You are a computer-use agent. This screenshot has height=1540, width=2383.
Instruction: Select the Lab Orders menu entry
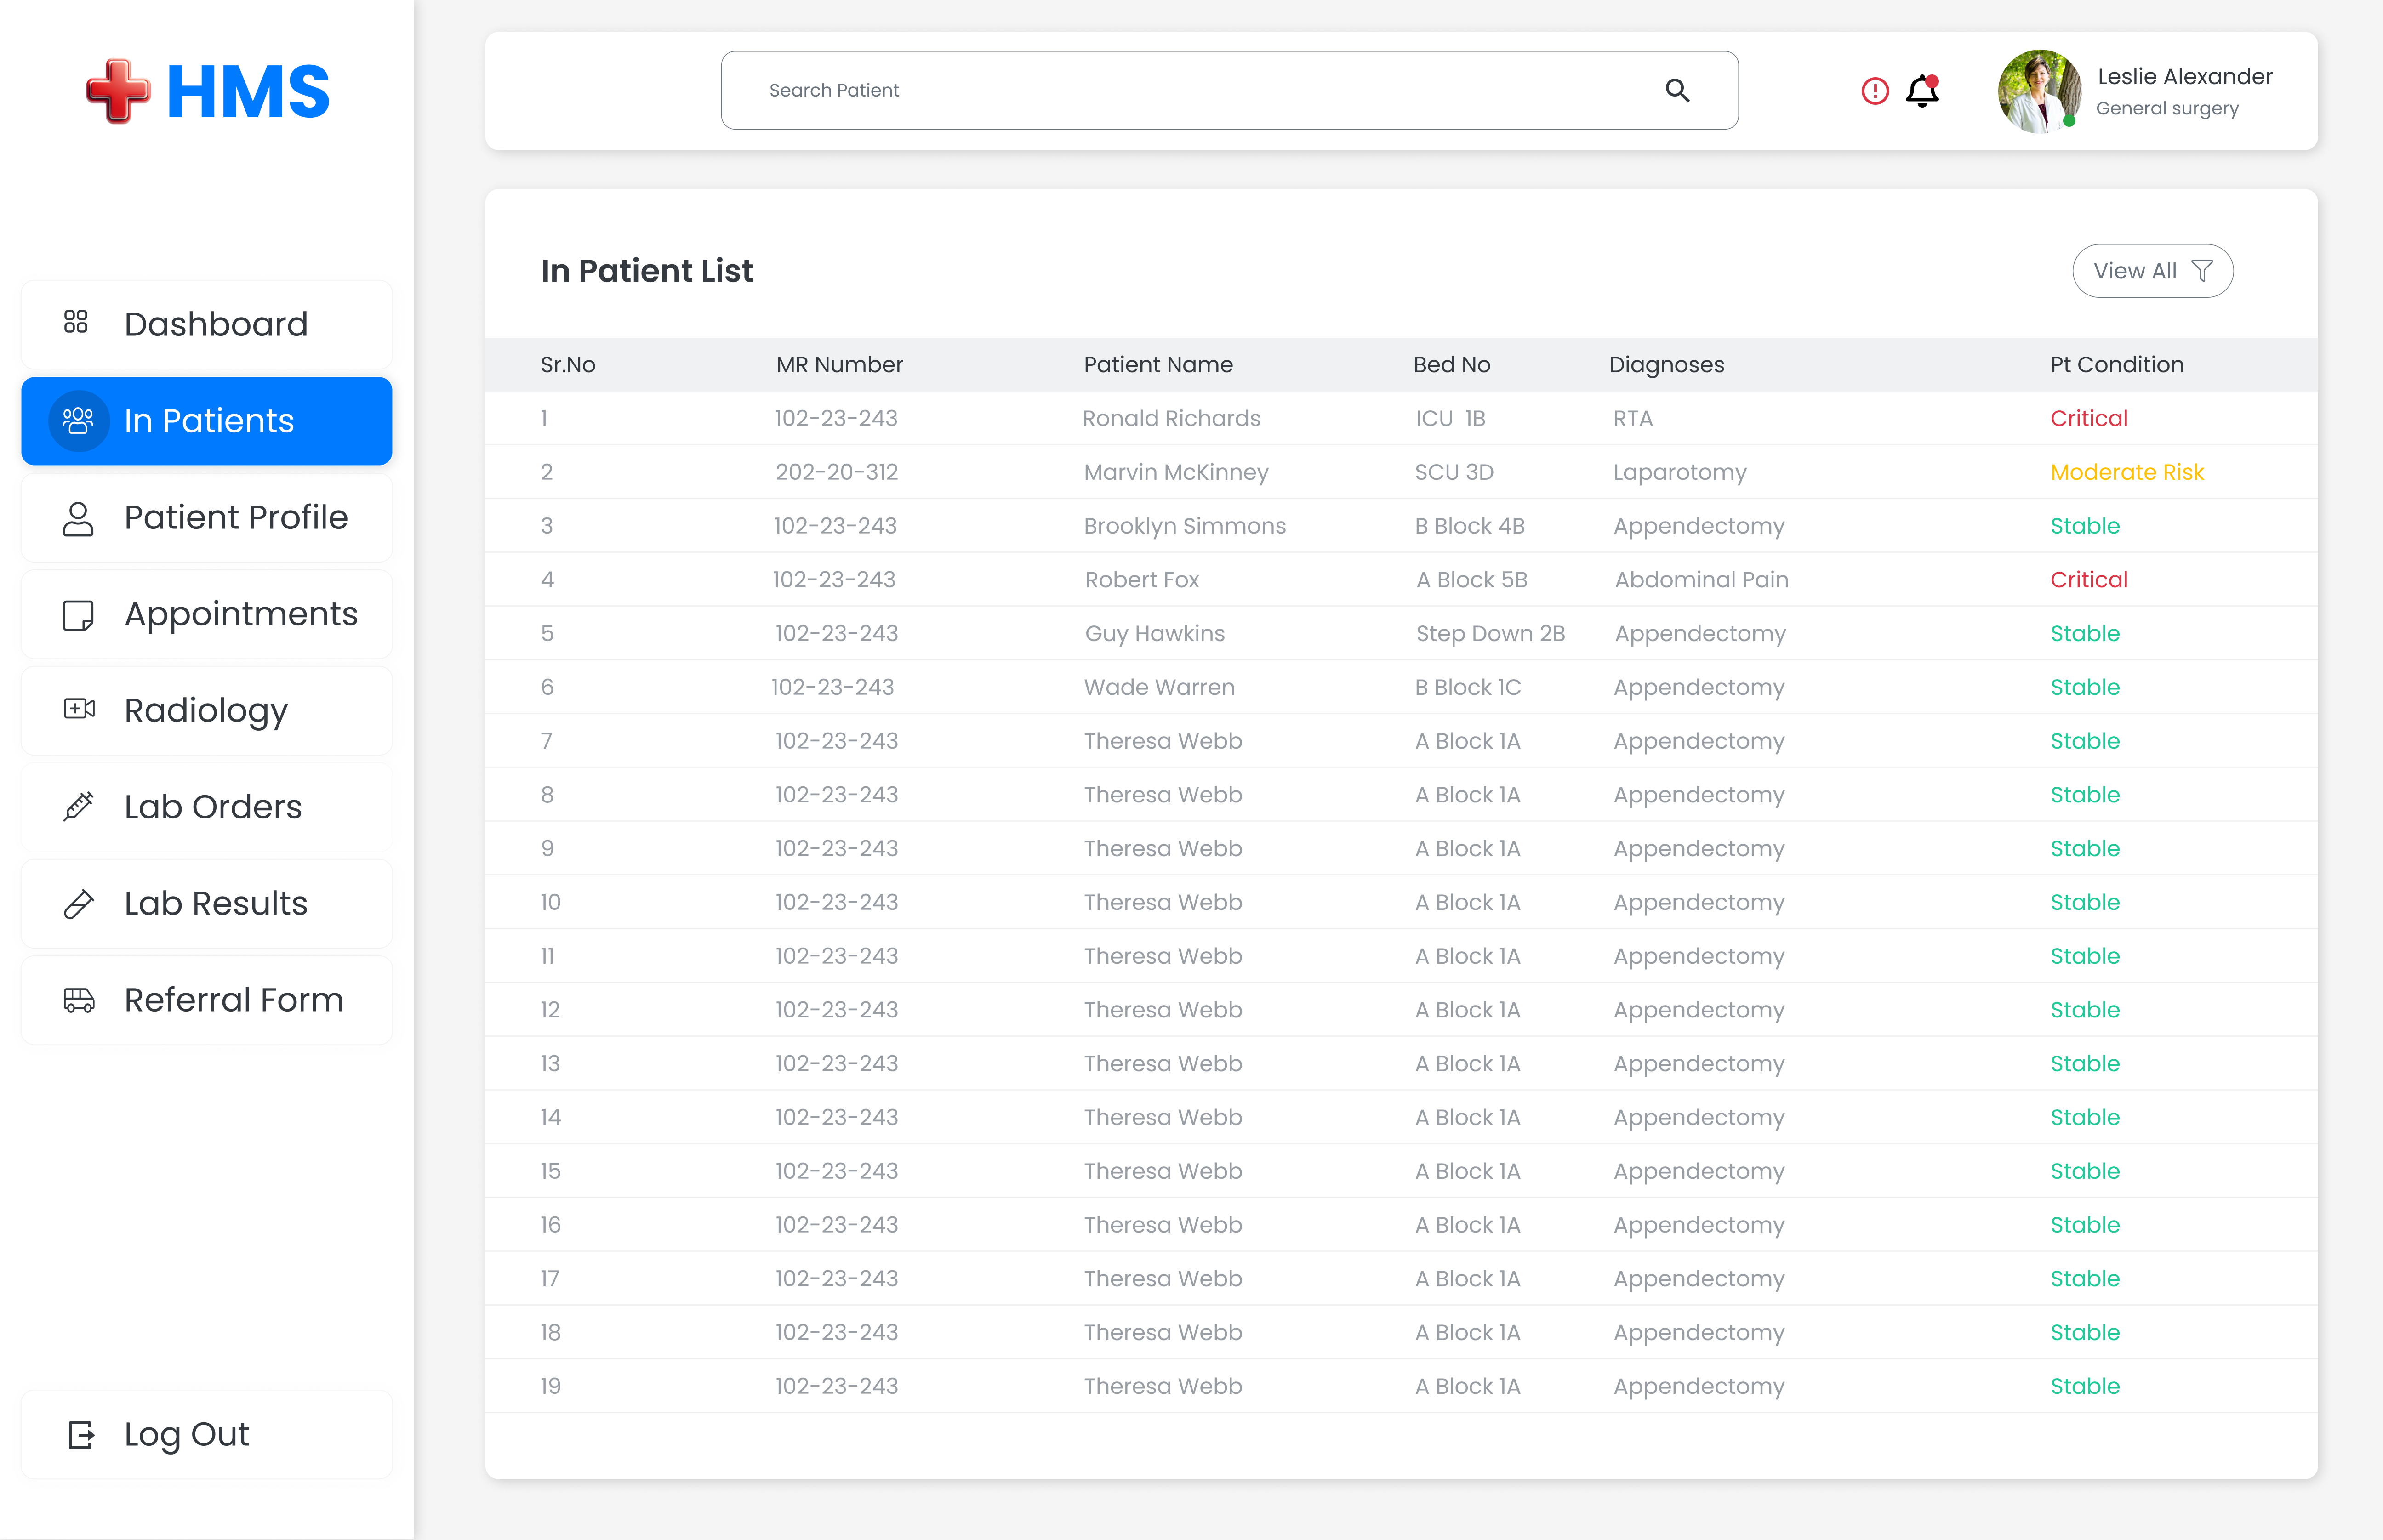[206, 806]
